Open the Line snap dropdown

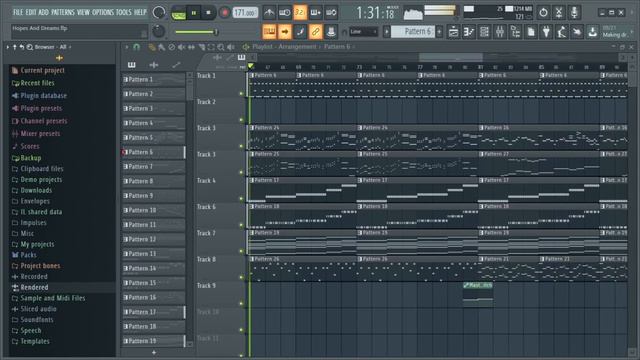pos(364,31)
